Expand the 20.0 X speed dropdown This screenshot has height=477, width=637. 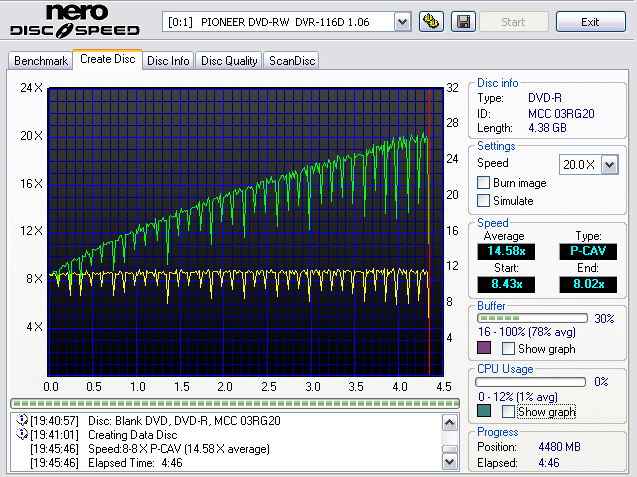point(609,164)
